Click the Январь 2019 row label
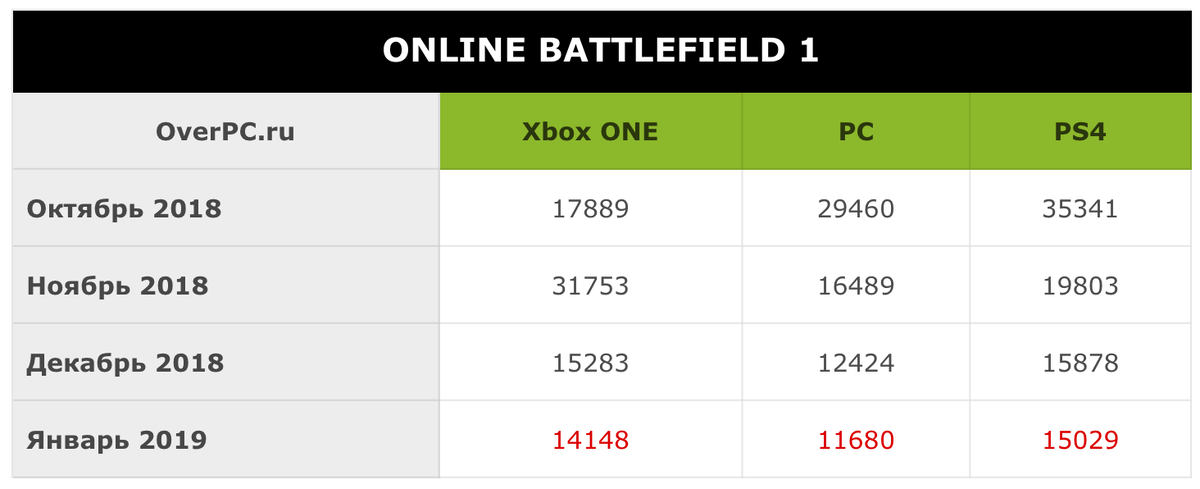This screenshot has height=489, width=1200. coord(116,440)
